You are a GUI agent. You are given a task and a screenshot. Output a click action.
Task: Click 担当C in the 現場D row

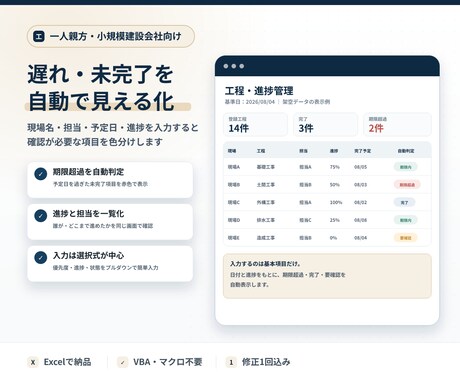pos(305,220)
